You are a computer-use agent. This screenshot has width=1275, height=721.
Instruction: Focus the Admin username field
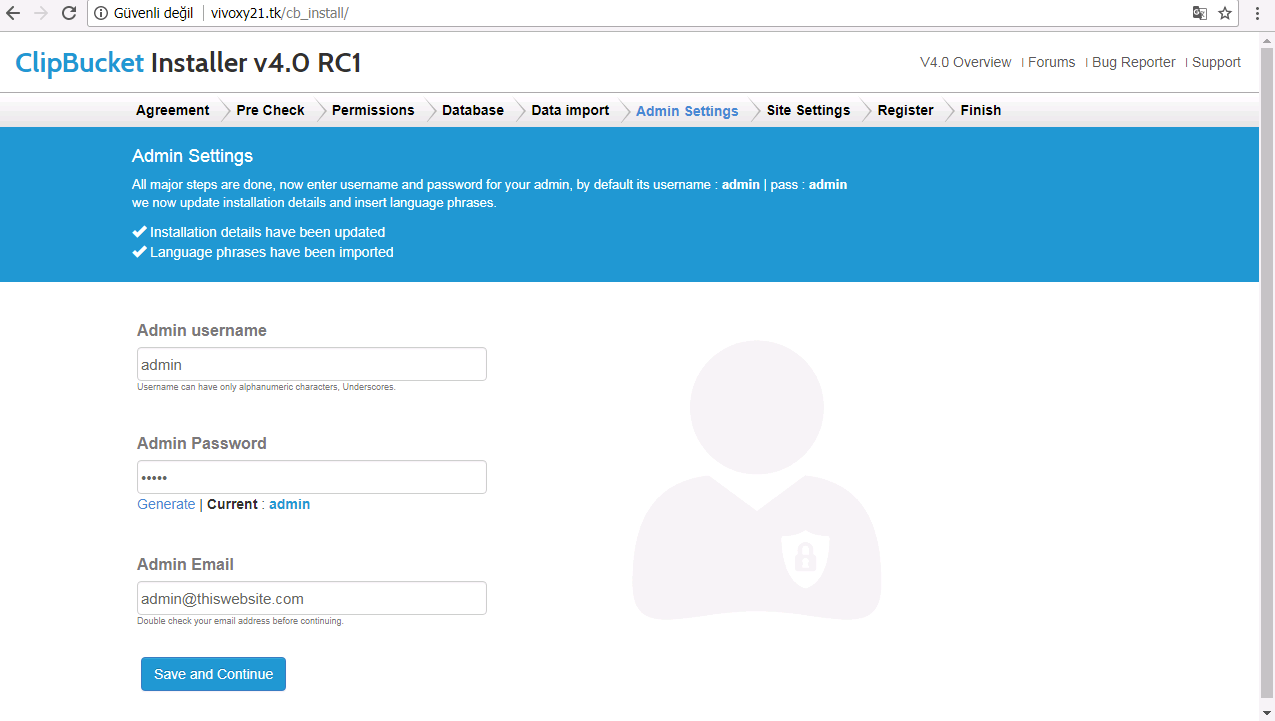(x=312, y=364)
